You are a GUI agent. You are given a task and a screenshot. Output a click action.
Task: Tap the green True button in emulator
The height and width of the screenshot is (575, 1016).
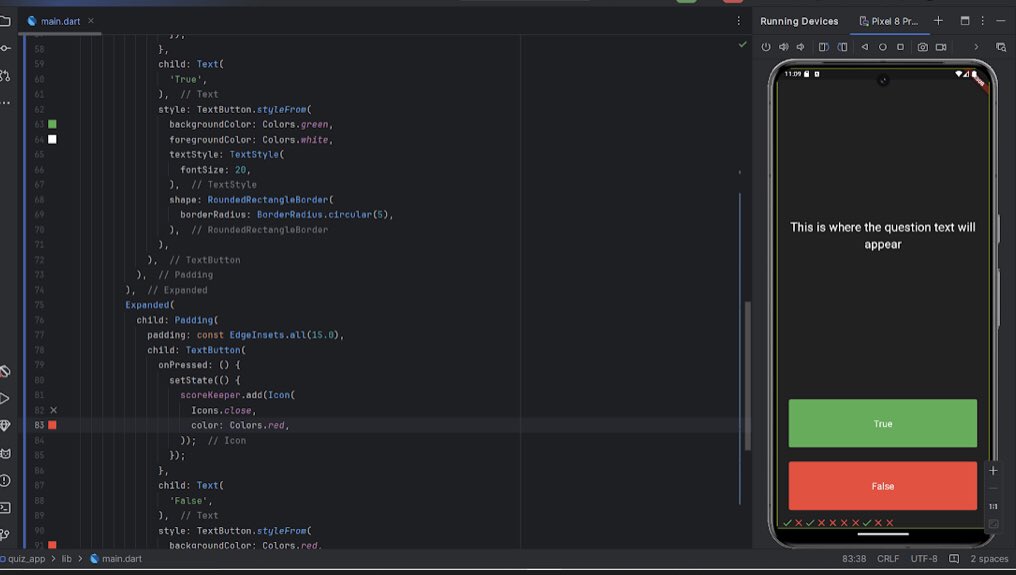883,423
